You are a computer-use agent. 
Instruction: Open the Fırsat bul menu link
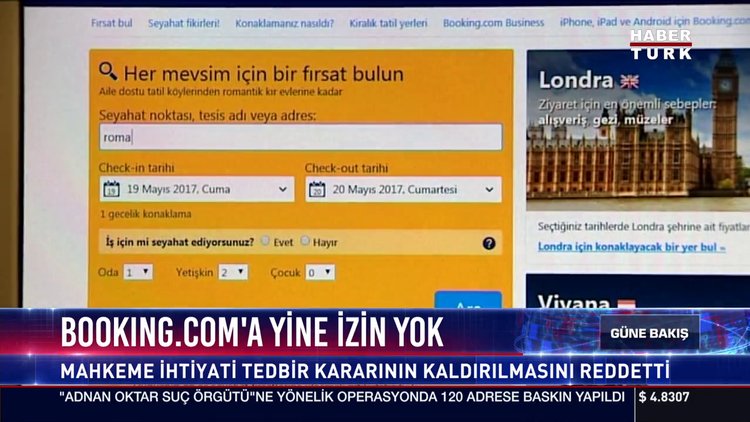point(112,23)
